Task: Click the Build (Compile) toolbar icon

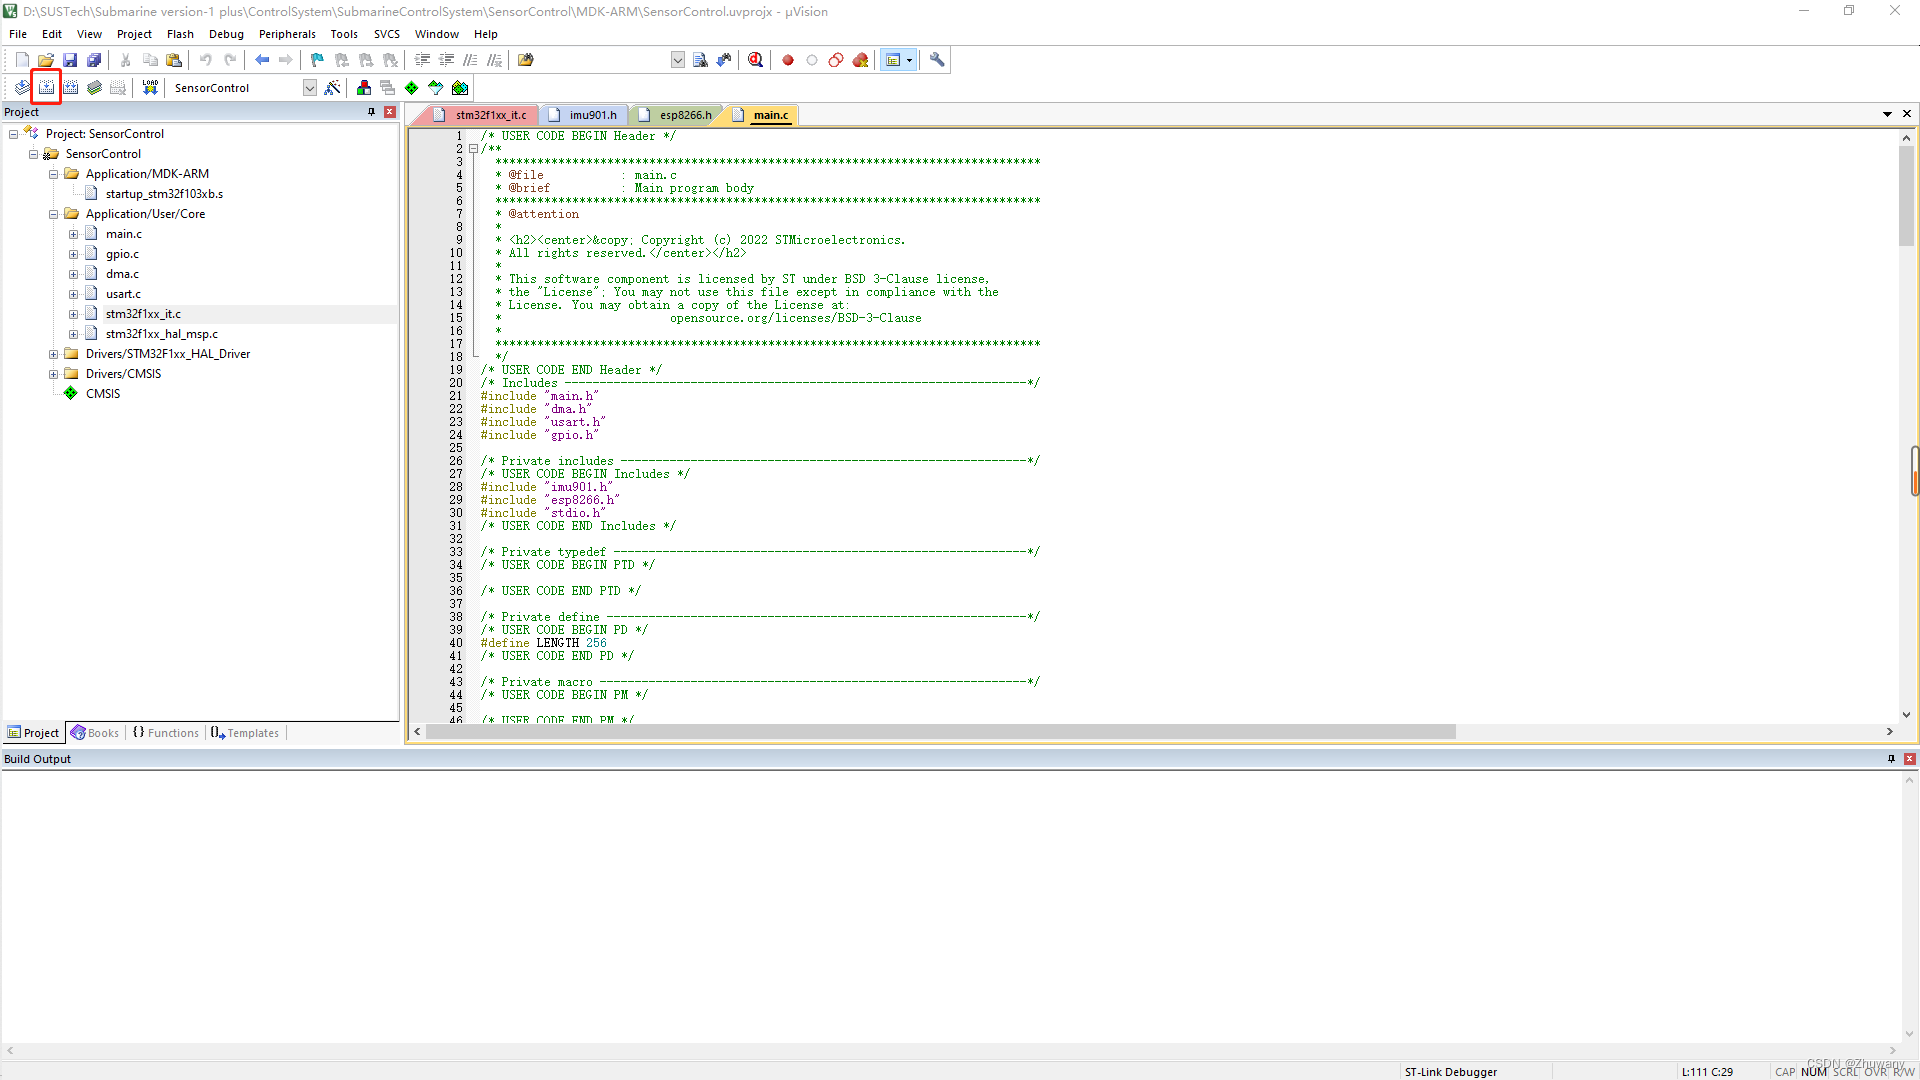Action: tap(46, 87)
